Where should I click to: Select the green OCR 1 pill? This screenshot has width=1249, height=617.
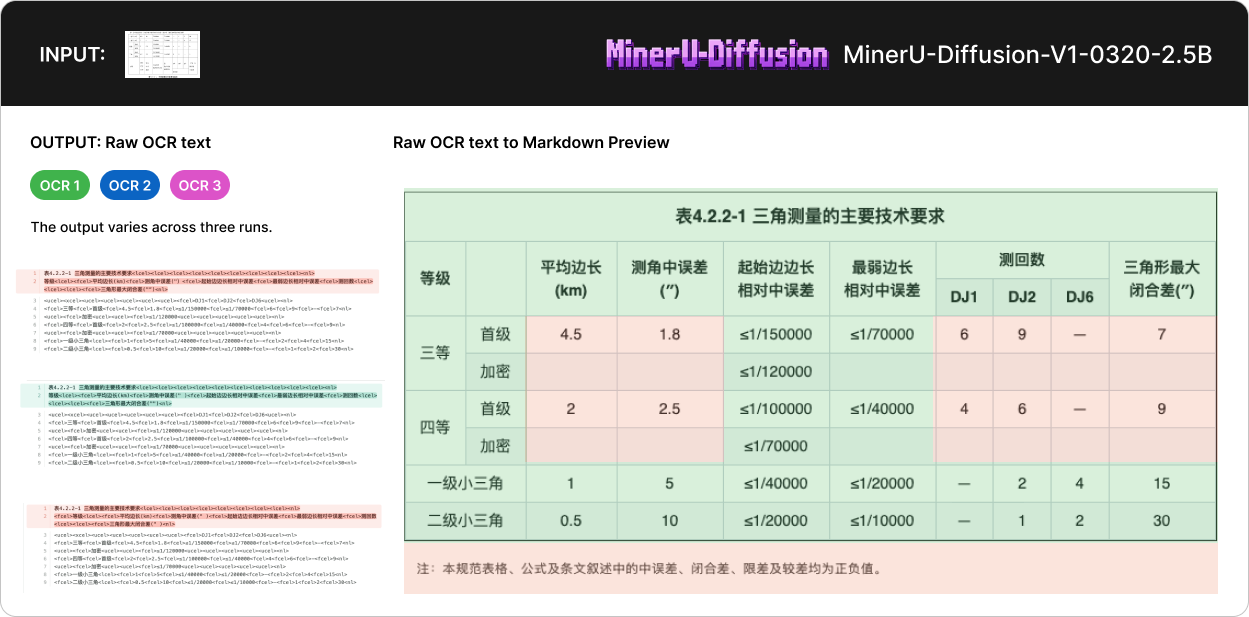click(x=61, y=185)
